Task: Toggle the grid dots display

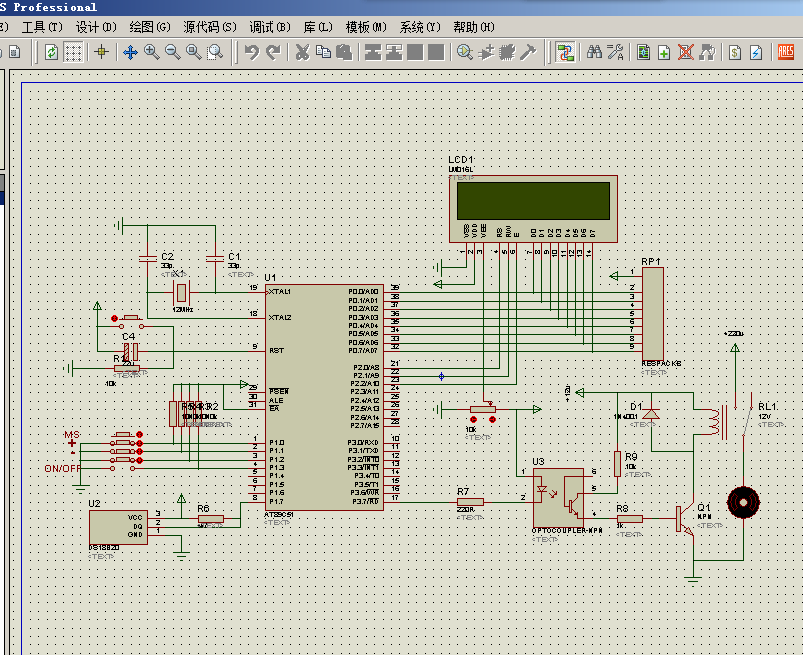Action: 73,52
